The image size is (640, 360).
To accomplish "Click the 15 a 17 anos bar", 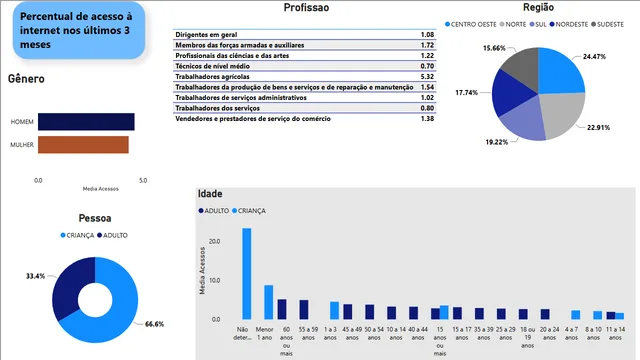I will click(458, 313).
